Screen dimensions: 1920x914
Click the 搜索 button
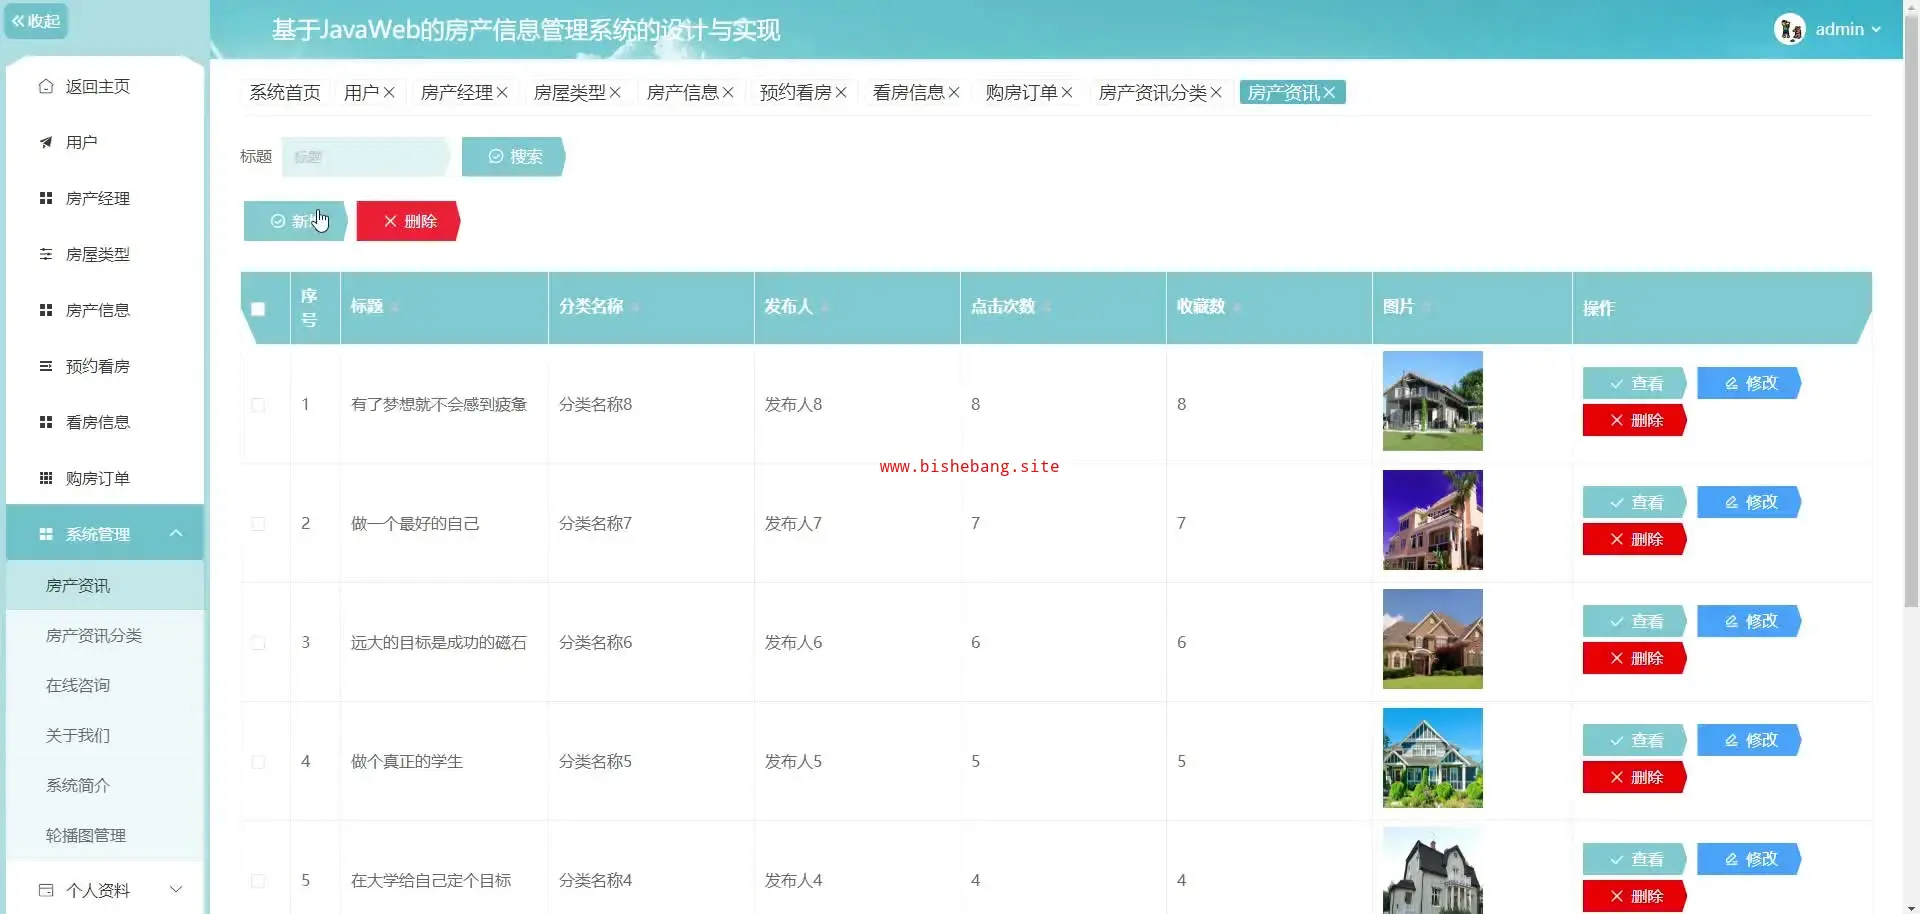coord(514,157)
